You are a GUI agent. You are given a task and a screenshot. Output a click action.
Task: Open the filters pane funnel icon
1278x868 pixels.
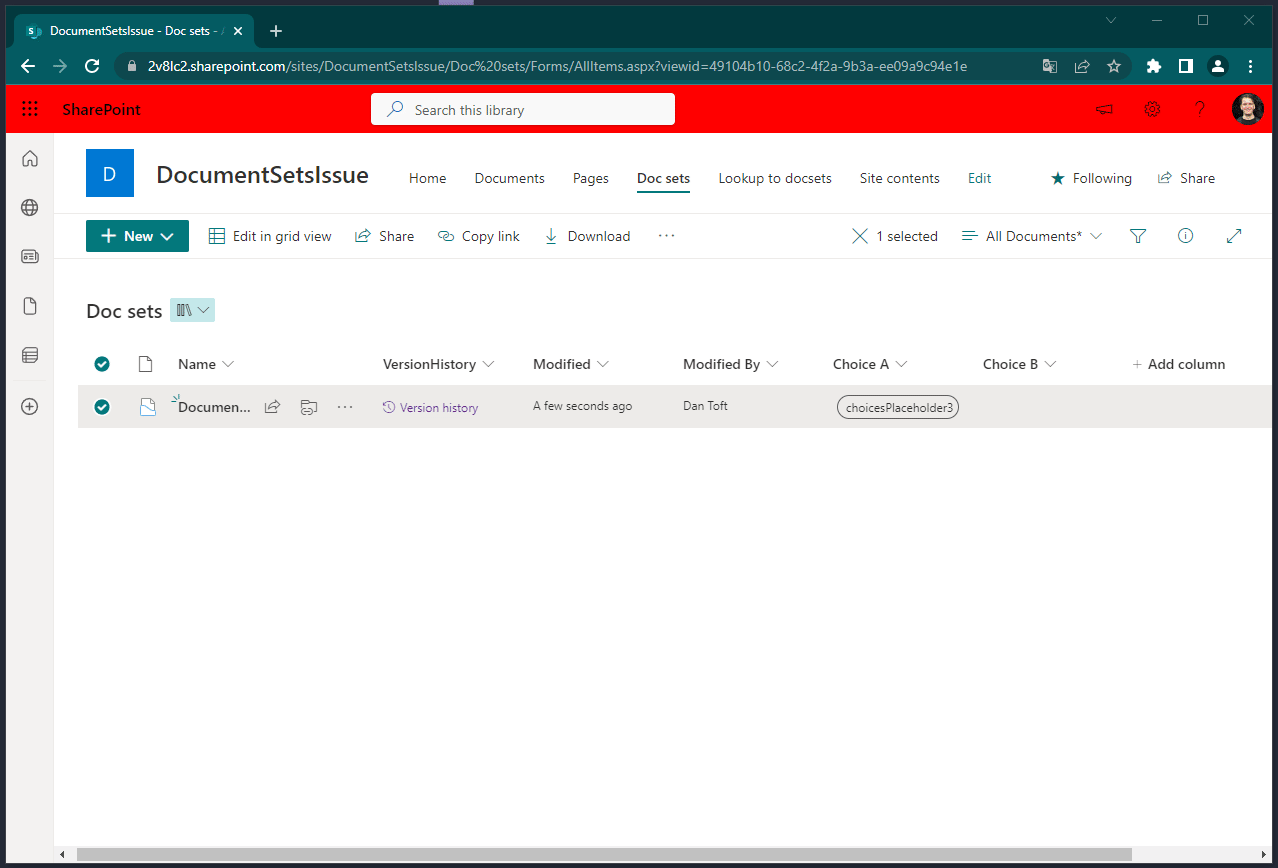1138,236
